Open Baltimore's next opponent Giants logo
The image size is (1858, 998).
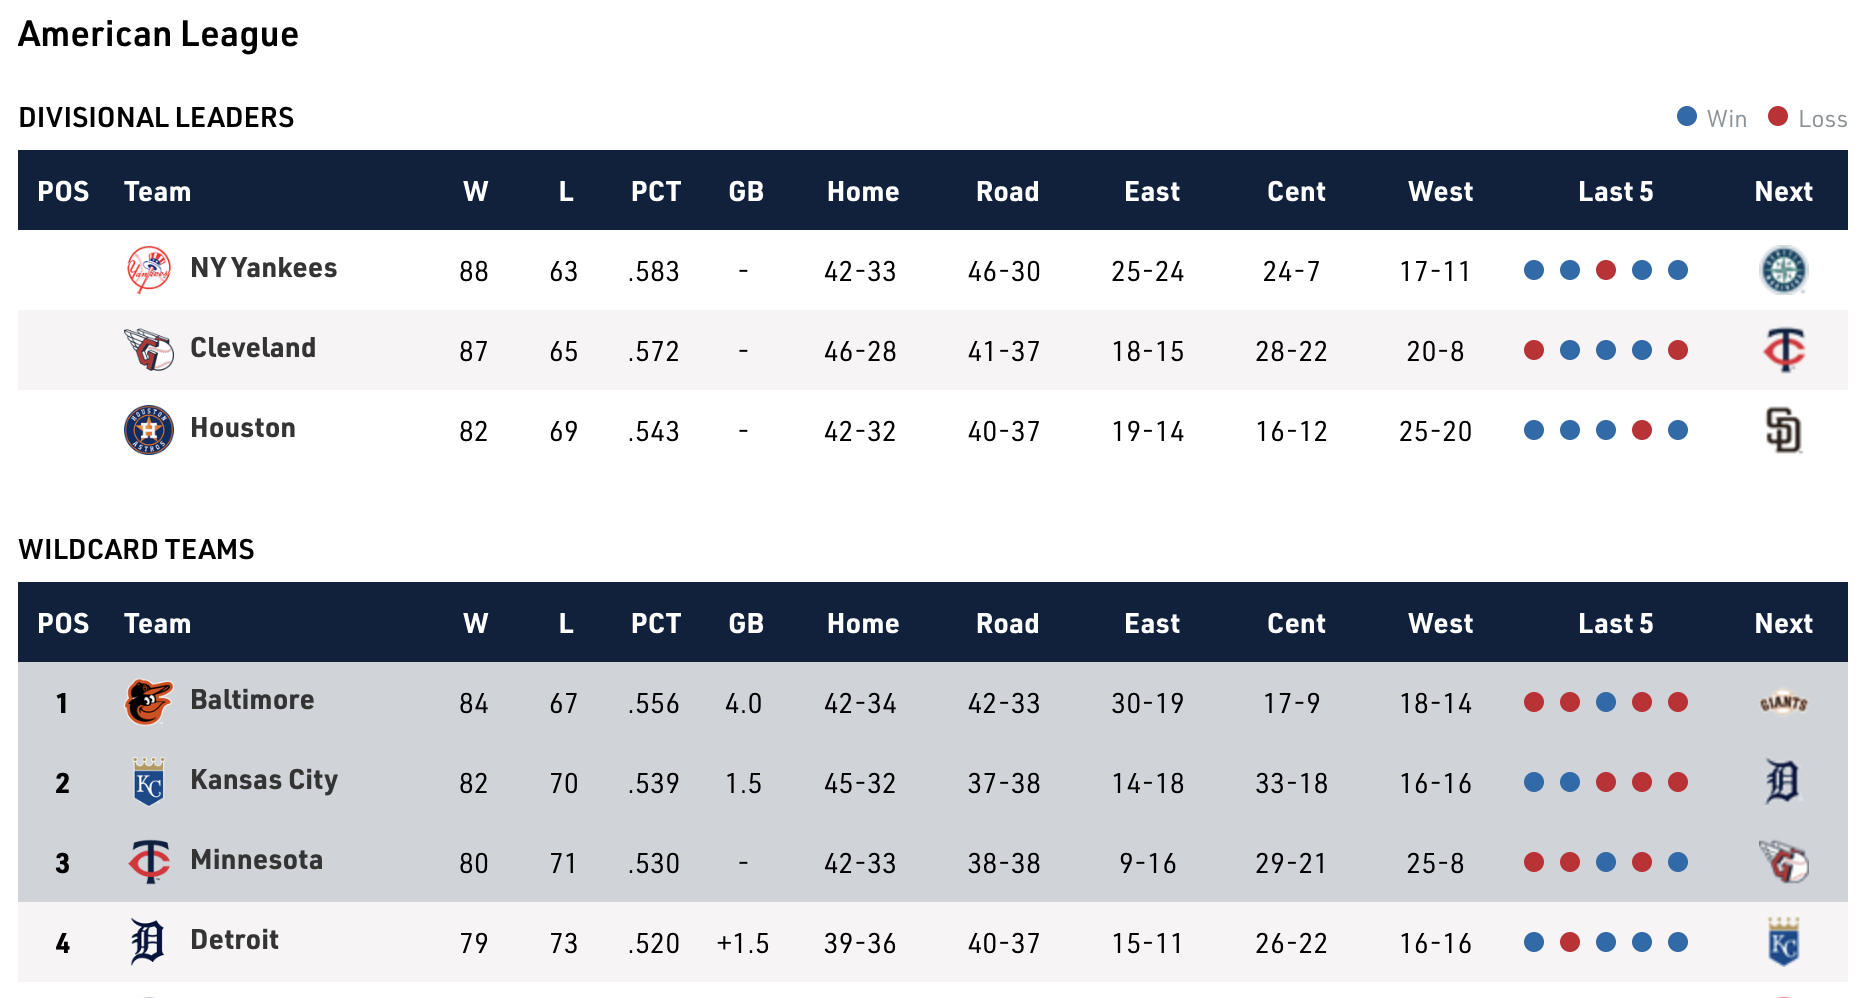[x=1783, y=702]
